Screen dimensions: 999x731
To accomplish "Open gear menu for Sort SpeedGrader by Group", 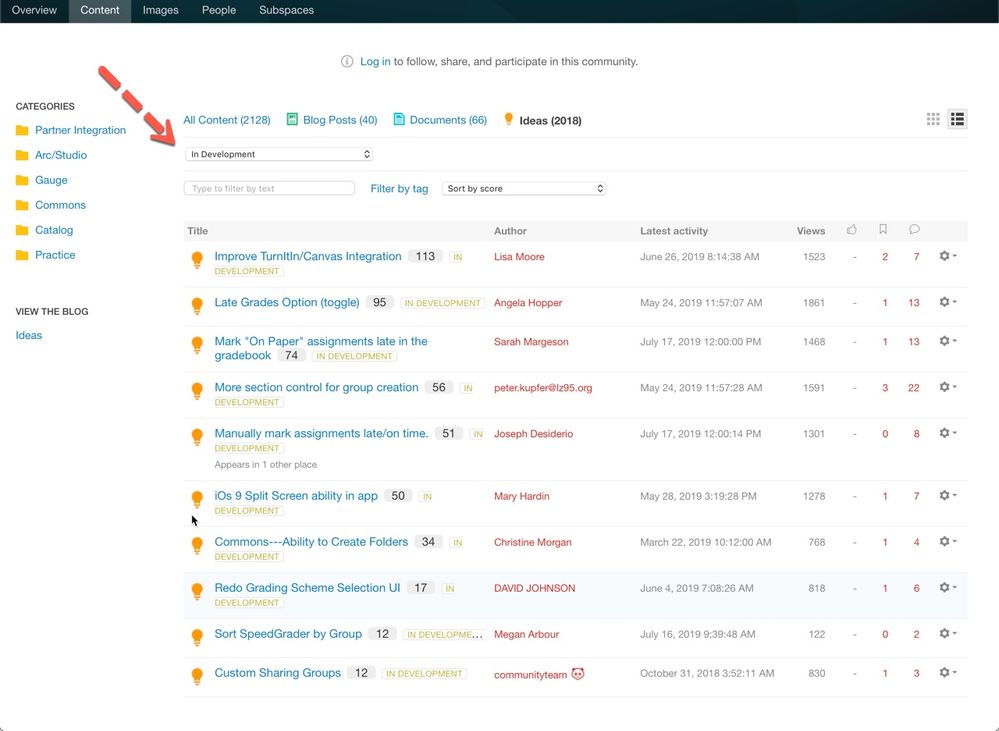I will click(947, 633).
